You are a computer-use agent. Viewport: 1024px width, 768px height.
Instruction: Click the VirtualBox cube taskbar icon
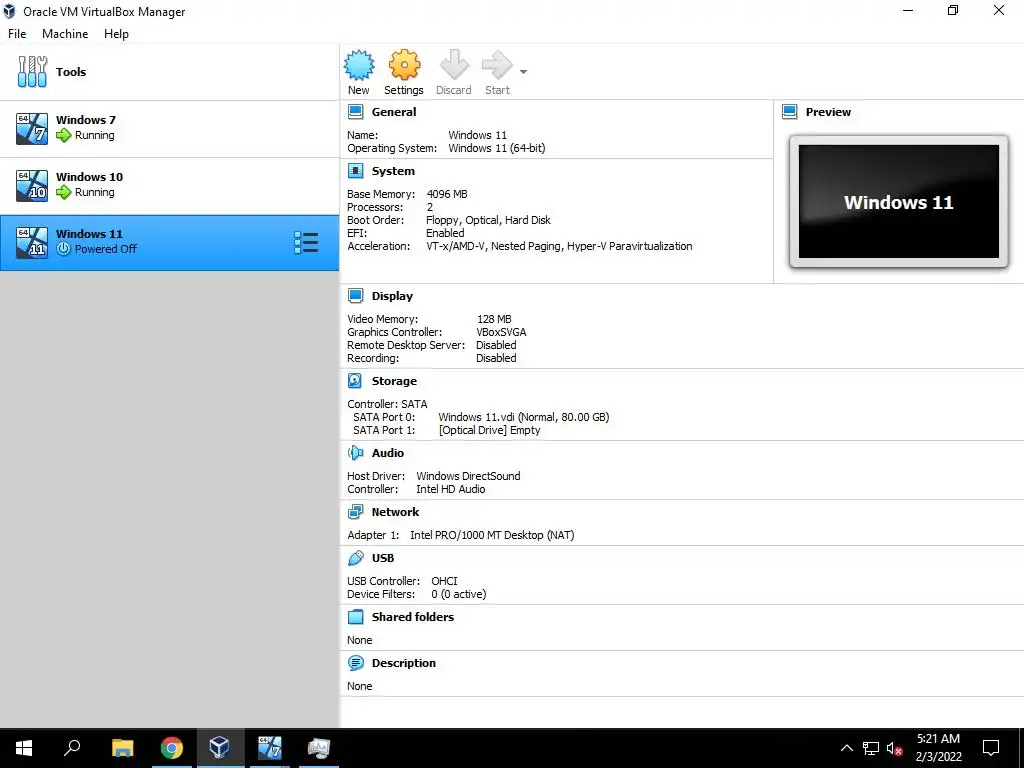[x=220, y=748]
